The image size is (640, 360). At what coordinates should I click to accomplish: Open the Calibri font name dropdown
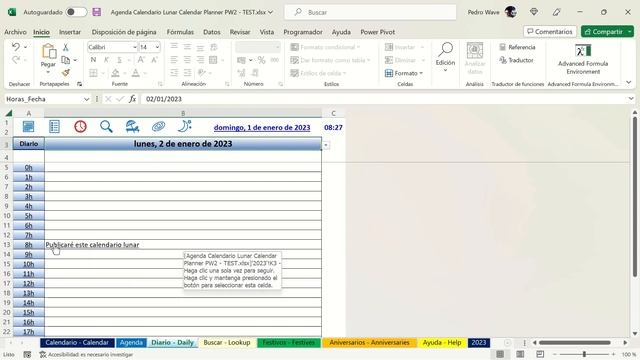tap(135, 47)
